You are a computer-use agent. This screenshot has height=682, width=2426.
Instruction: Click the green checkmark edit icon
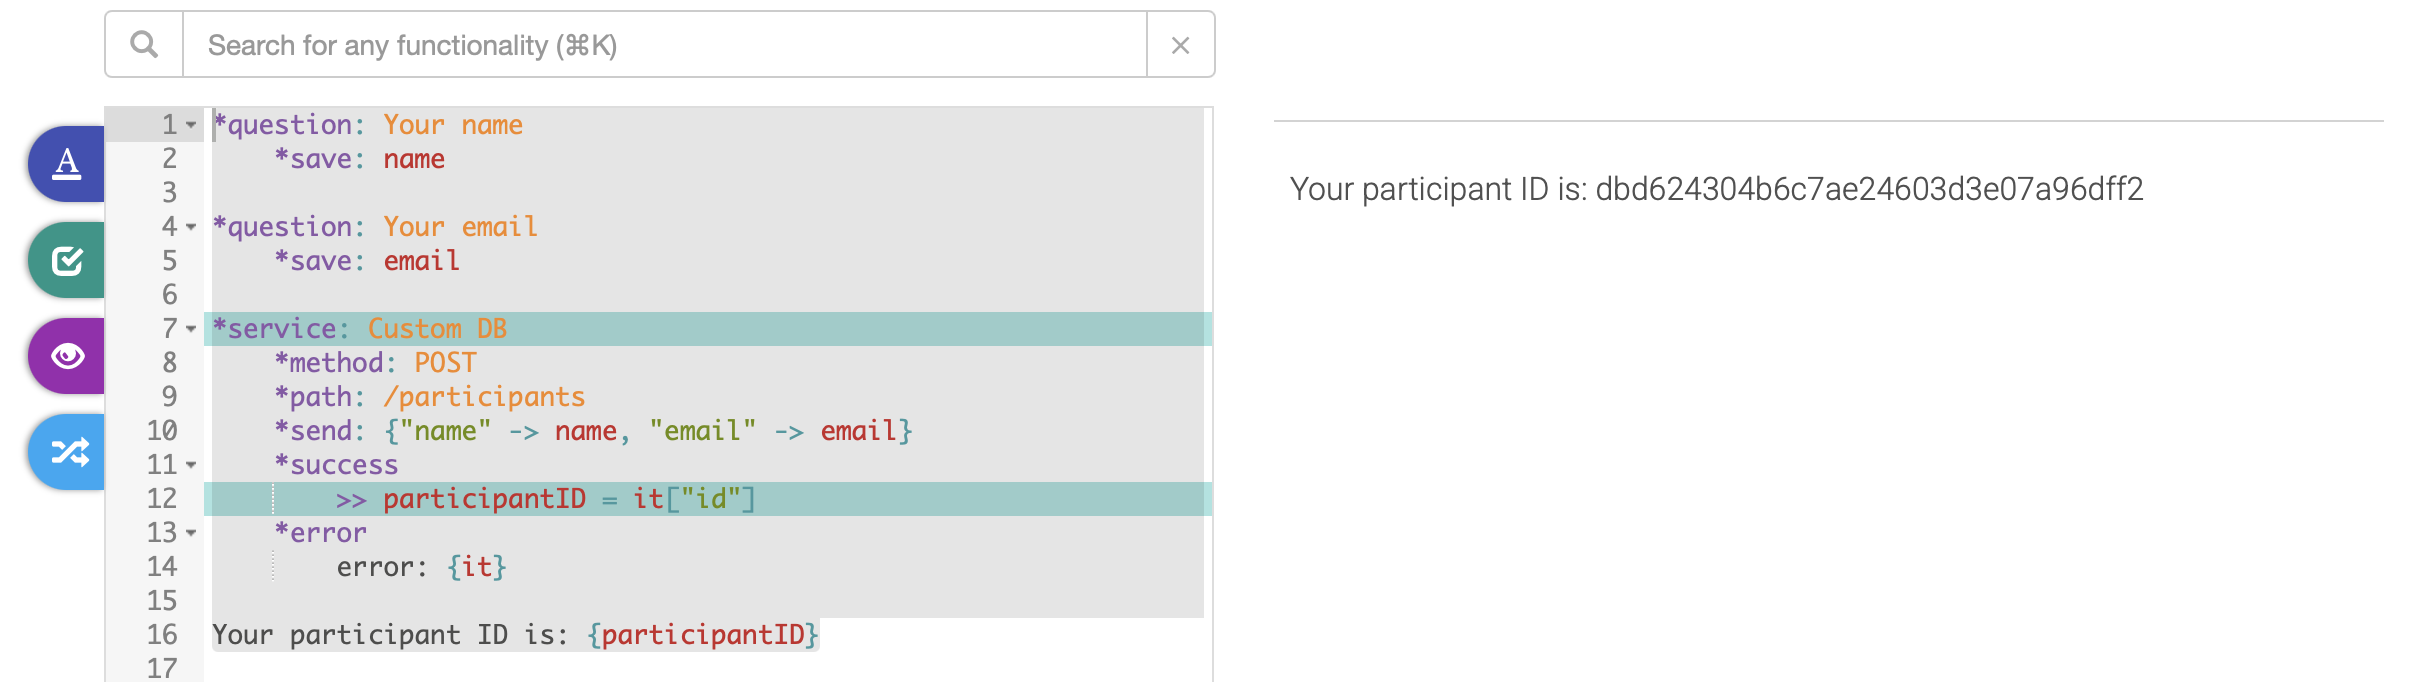tap(67, 260)
